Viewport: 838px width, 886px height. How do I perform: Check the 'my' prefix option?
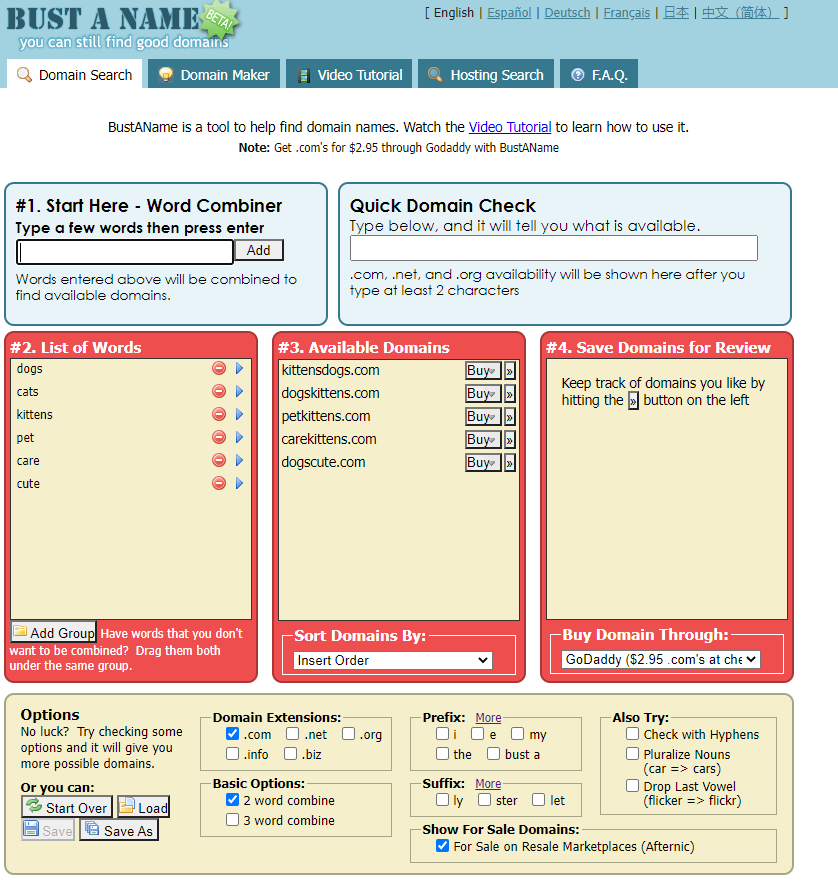tap(517, 733)
